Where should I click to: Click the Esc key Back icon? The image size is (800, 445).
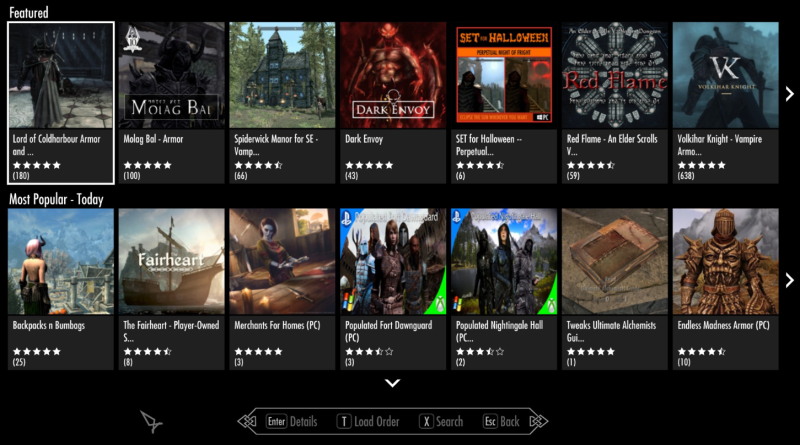pos(490,422)
